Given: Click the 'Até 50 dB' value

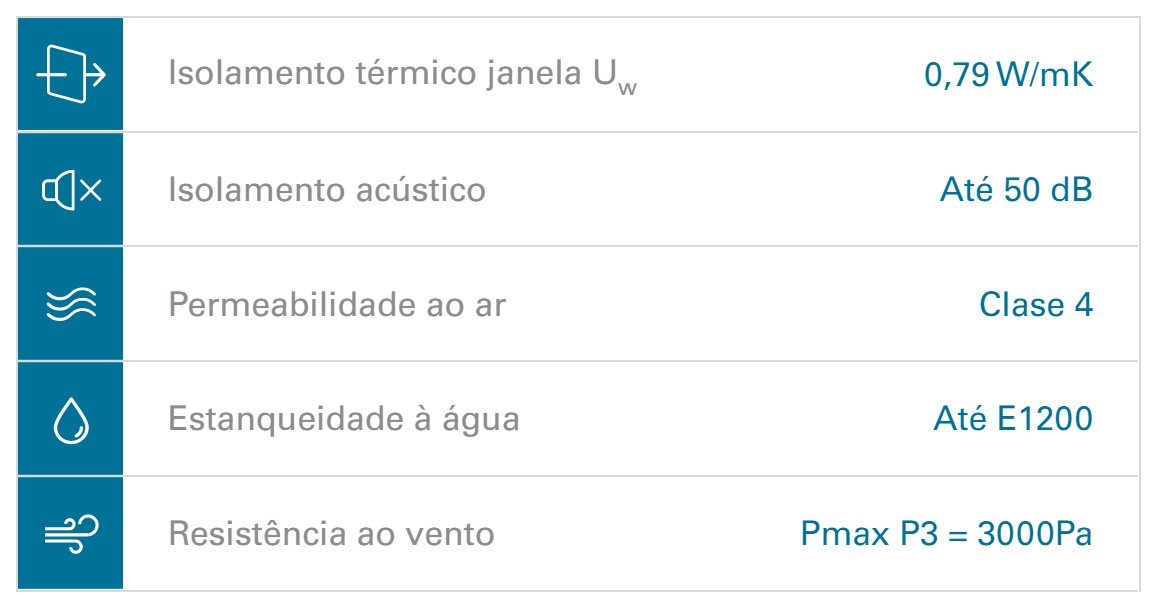Looking at the screenshot, I should pos(1016,189).
